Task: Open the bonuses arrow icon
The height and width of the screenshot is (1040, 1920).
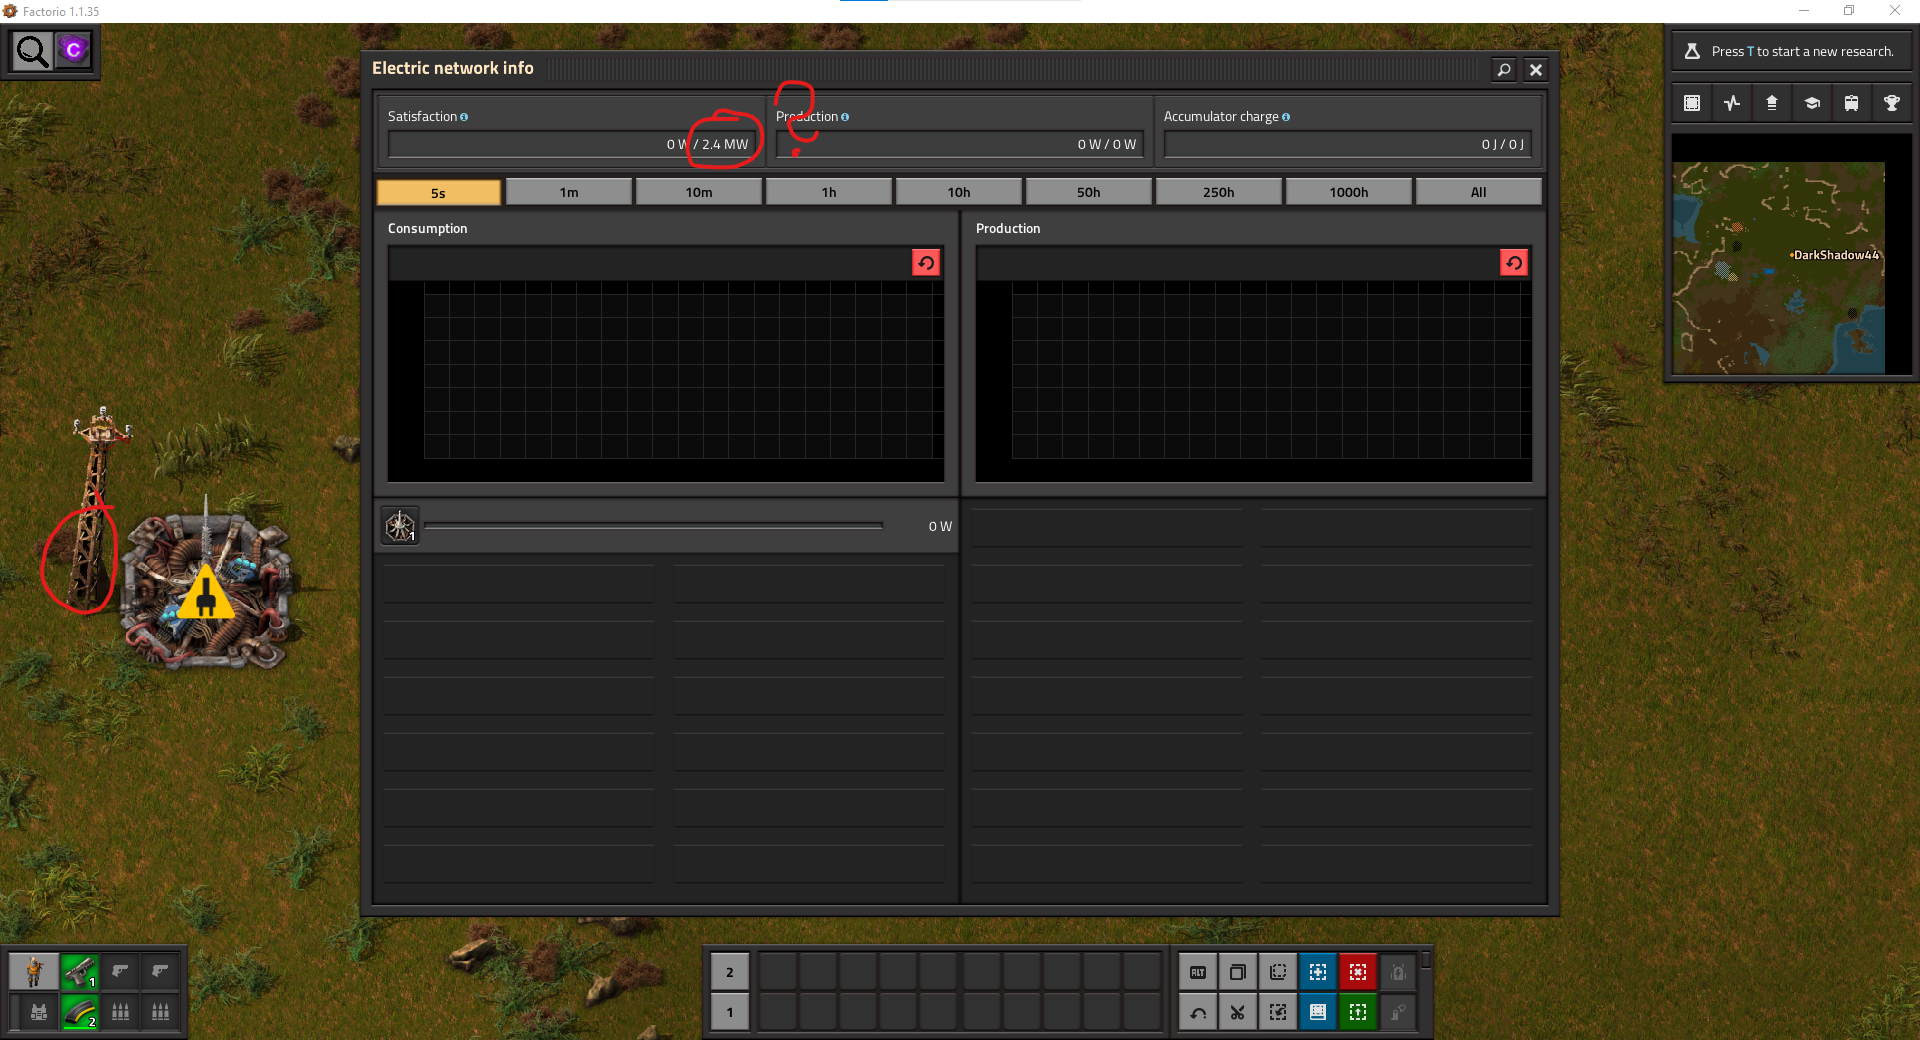Action: click(x=1772, y=103)
